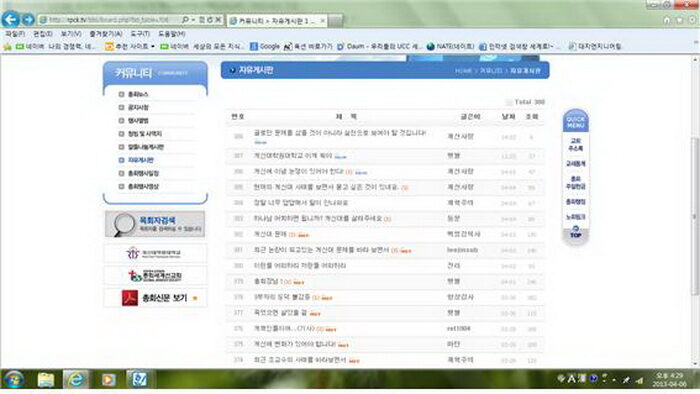Click the page's vertical scrollbar thumb
700x394 pixels.
[x=695, y=216]
